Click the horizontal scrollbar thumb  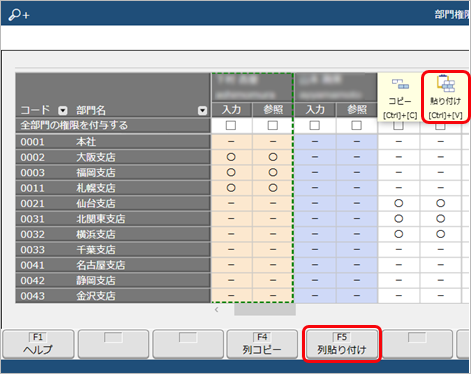point(265,310)
